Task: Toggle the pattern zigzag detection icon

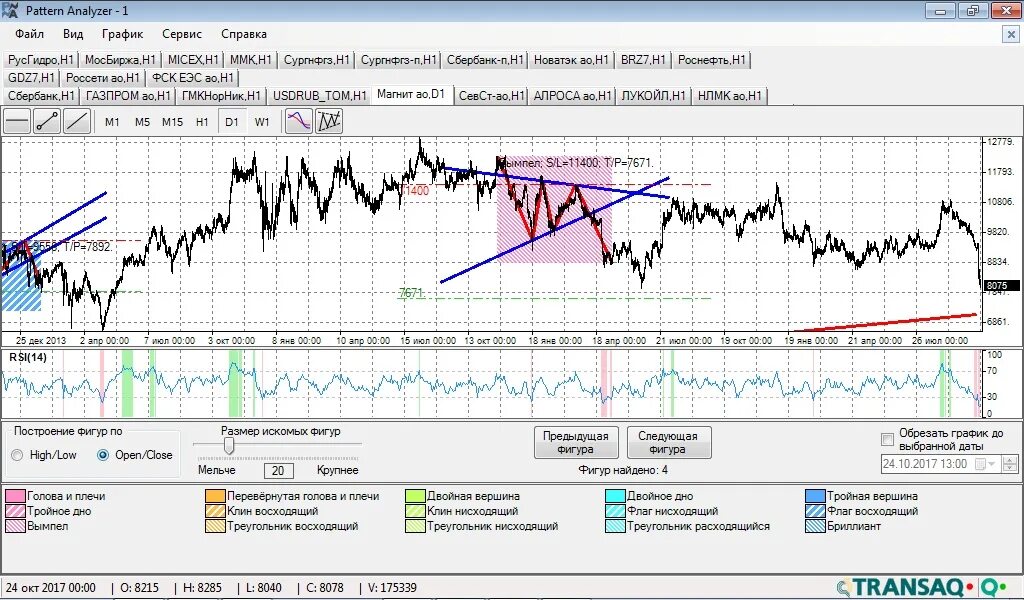Action: 328,121
